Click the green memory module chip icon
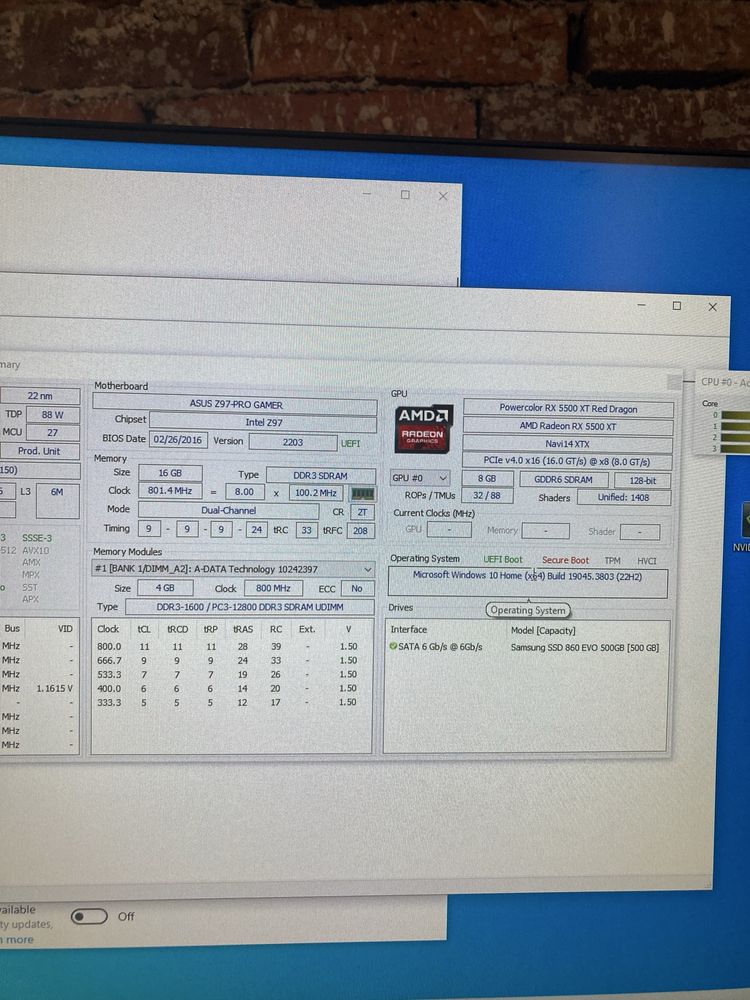Screen dimensions: 750x1000 (x=363, y=494)
